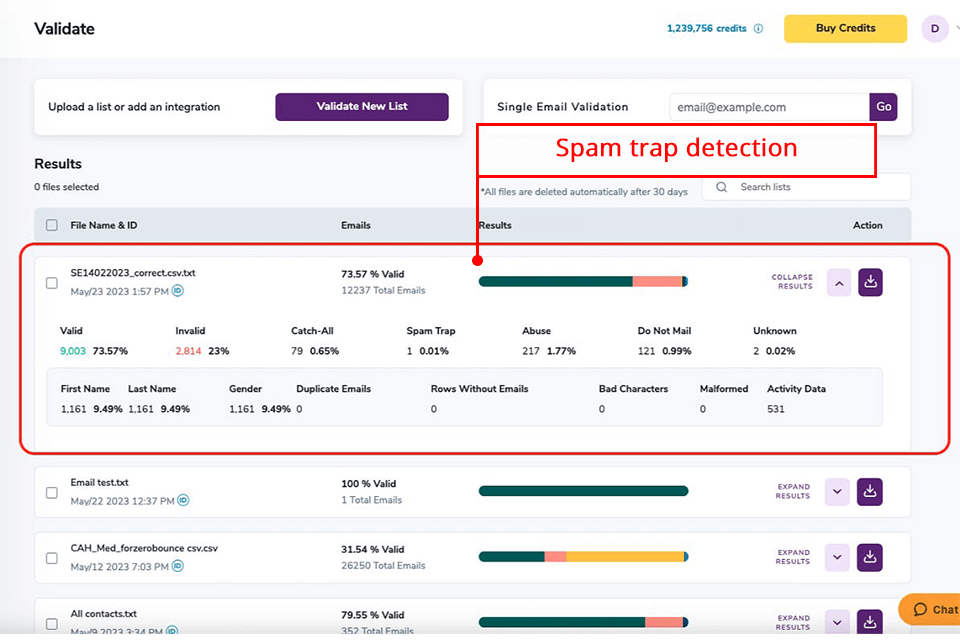
Task: Expand results for Email test.txt
Action: point(837,492)
